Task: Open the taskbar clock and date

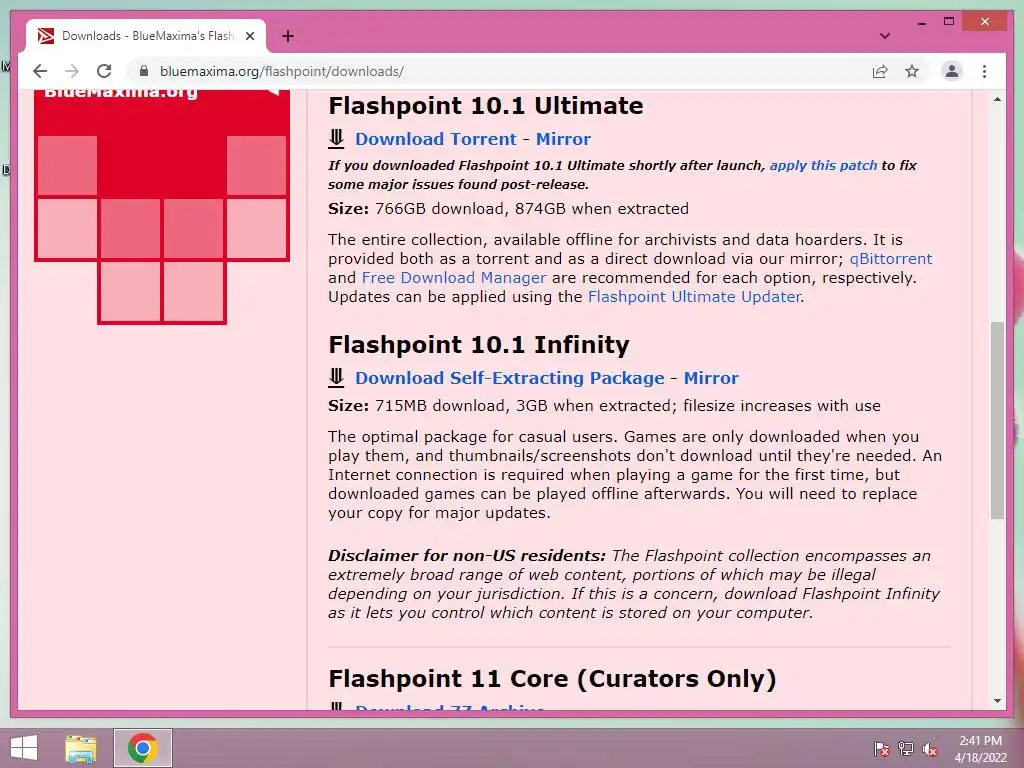Action: (x=980, y=748)
